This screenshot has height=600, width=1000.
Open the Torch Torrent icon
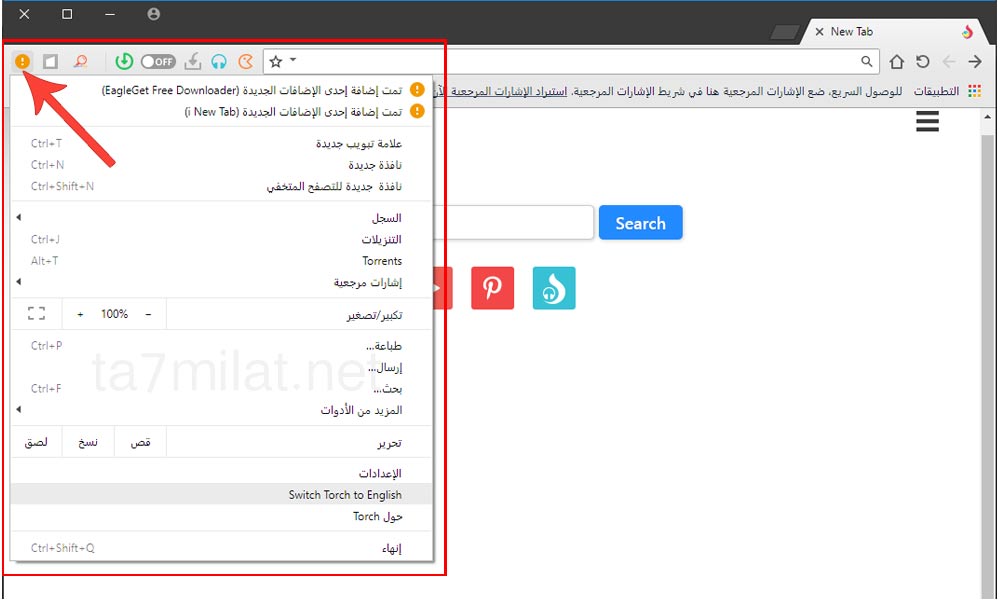246,61
